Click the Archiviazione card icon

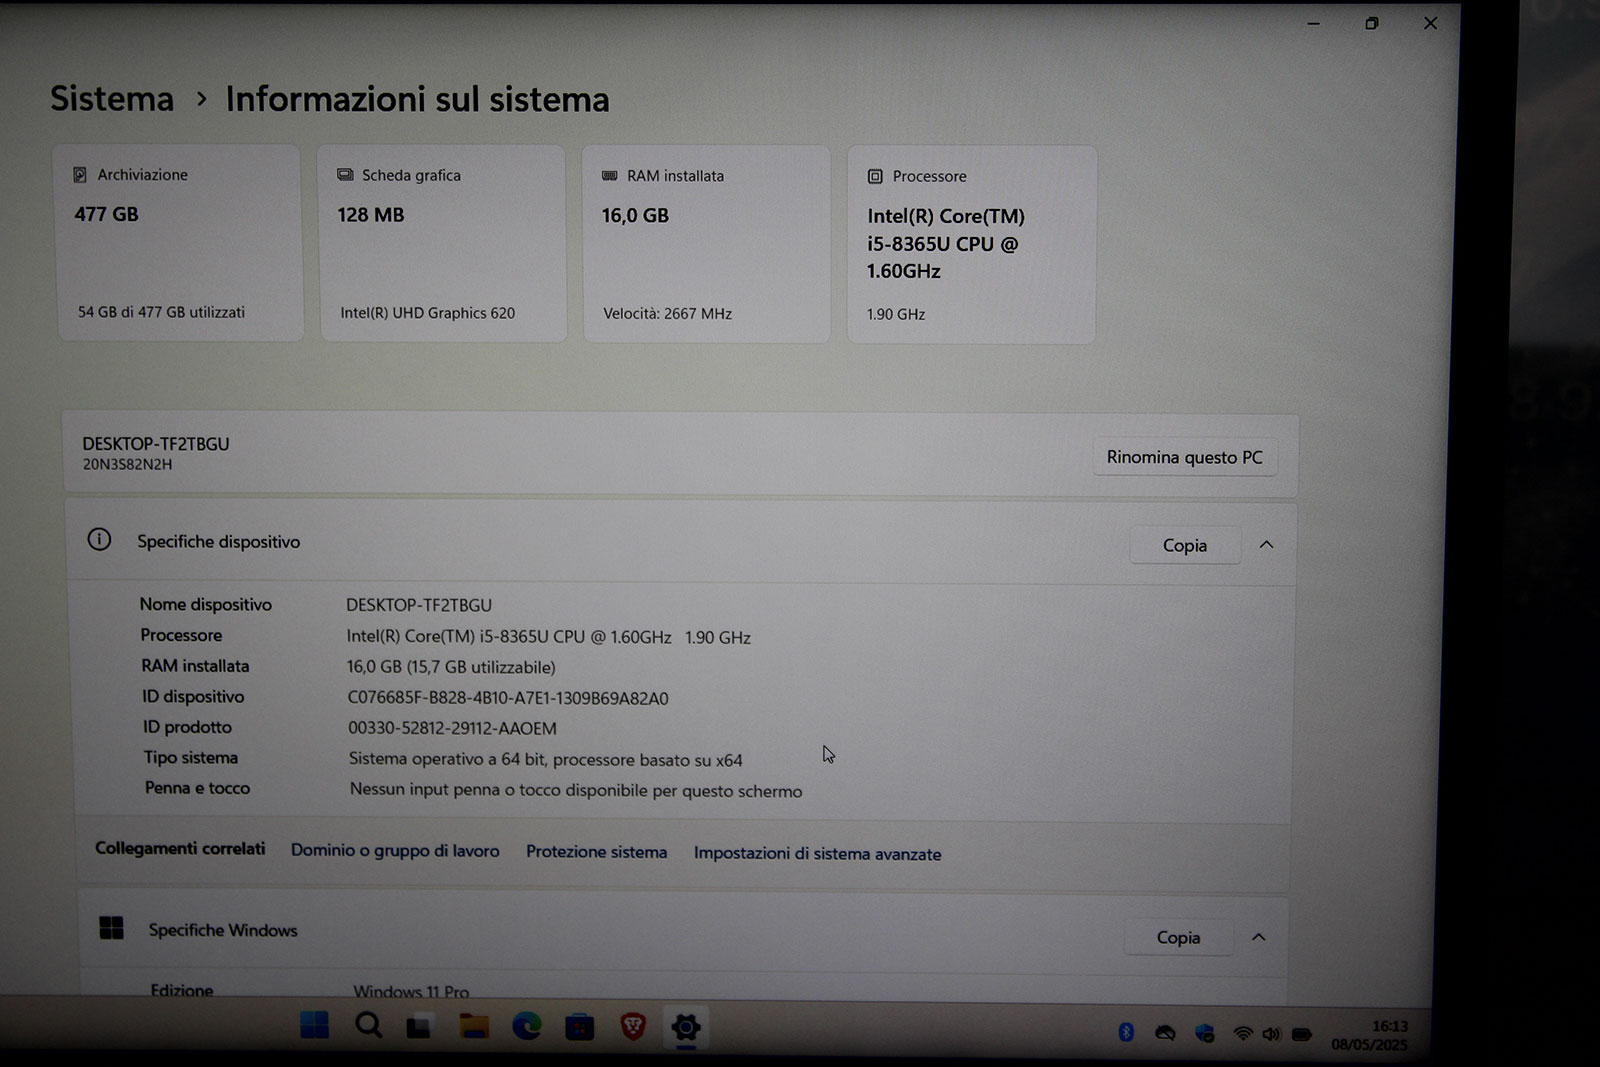(x=80, y=175)
